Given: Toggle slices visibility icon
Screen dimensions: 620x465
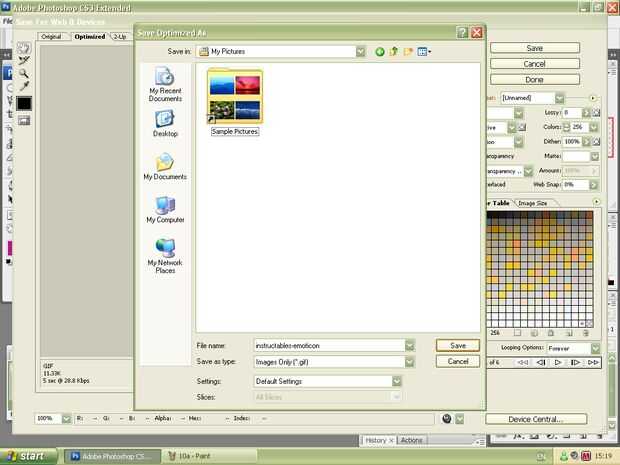Looking at the screenshot, I should [x=24, y=121].
